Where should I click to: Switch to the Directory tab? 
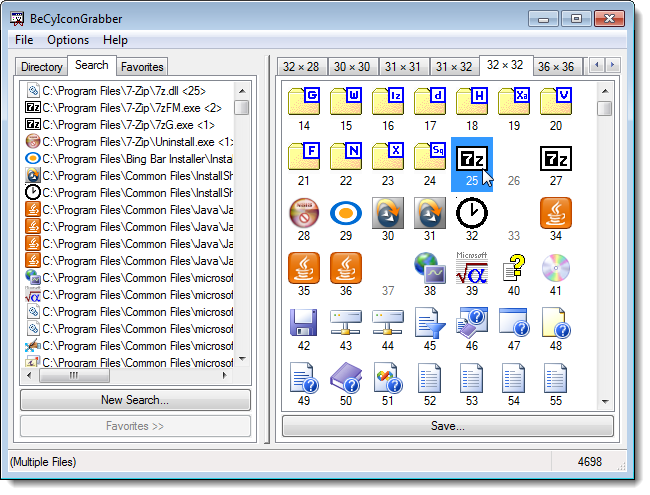coord(41,67)
